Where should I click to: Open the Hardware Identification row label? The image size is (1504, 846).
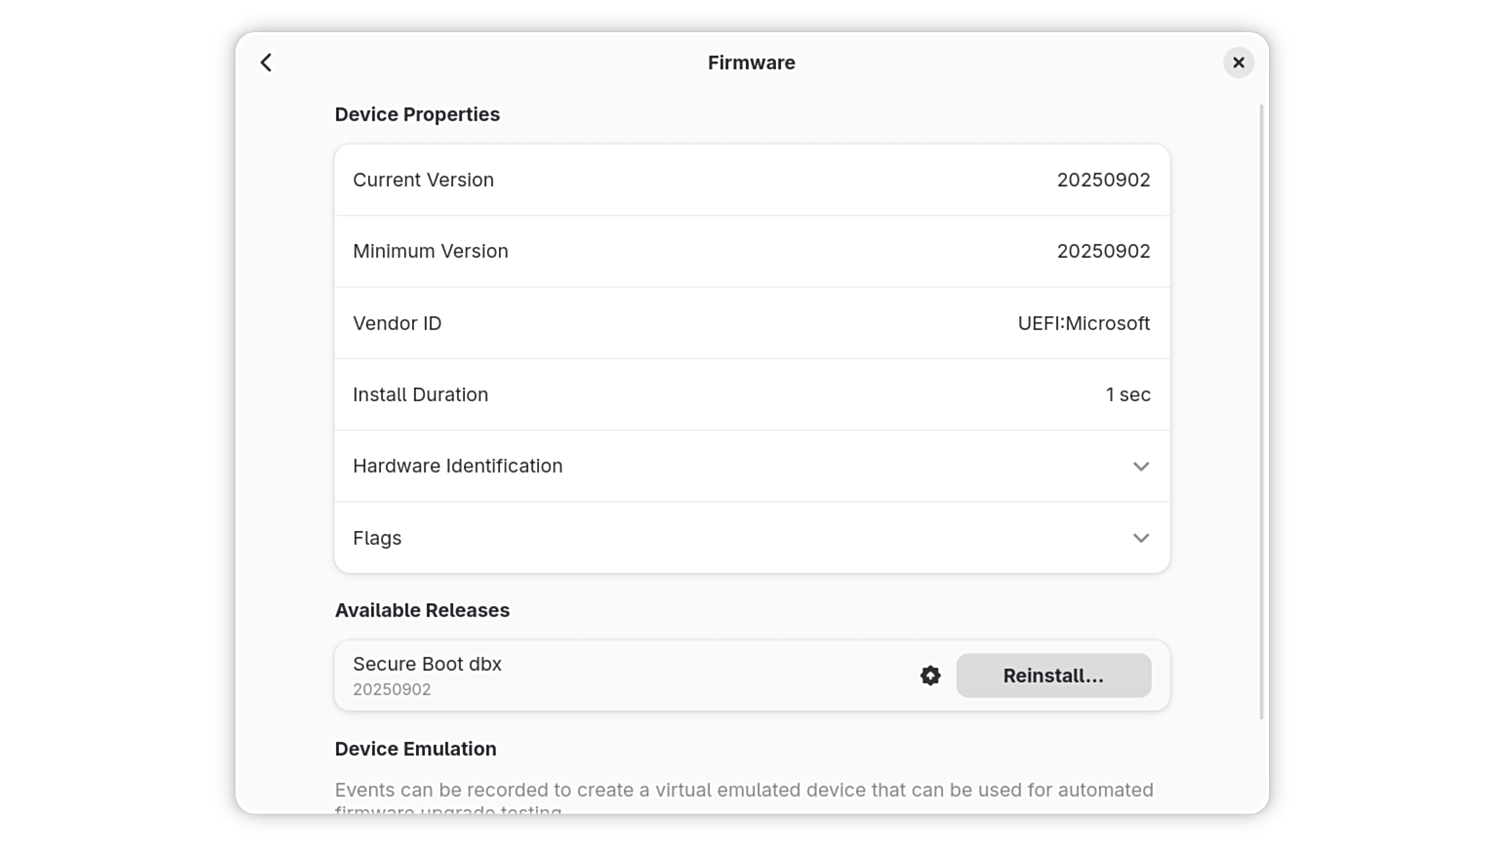pyautogui.click(x=457, y=466)
